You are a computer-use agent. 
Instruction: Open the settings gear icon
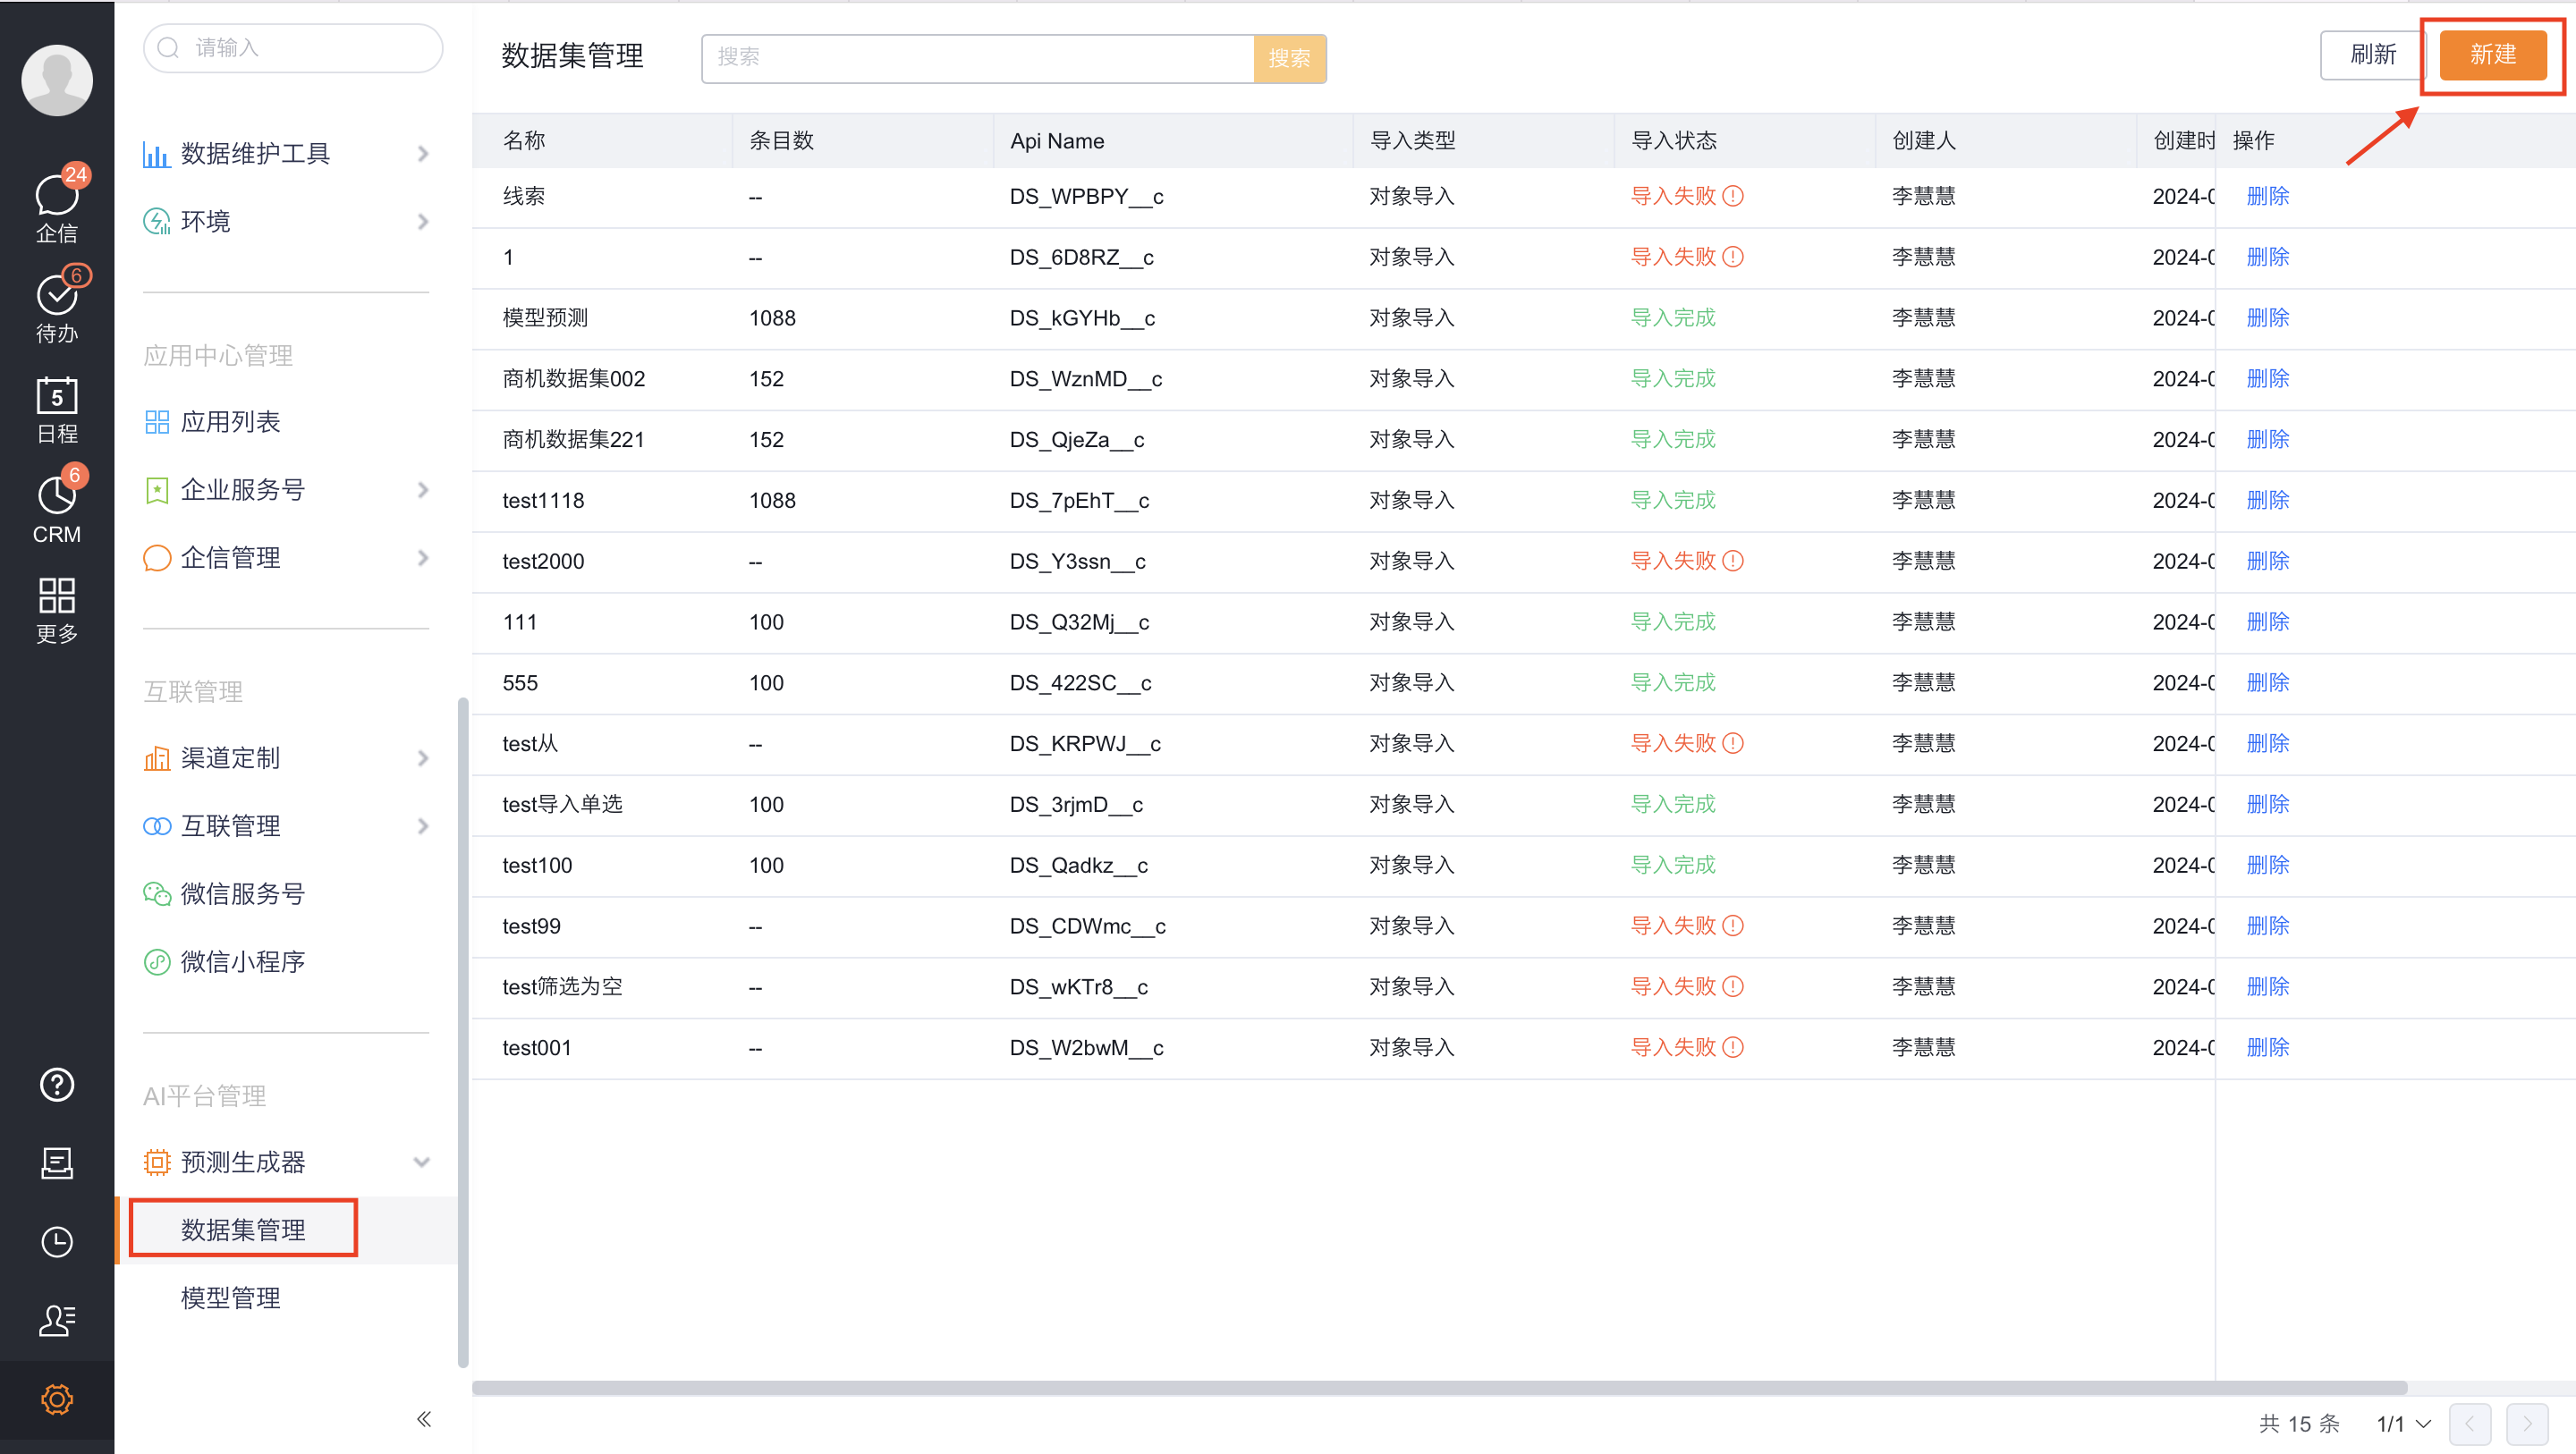(57, 1399)
